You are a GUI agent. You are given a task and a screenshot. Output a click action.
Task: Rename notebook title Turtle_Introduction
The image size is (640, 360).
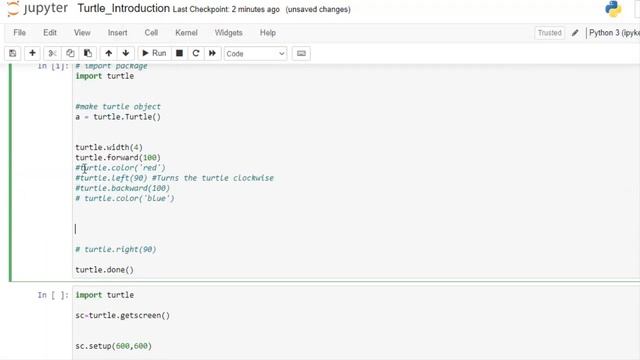click(x=124, y=9)
